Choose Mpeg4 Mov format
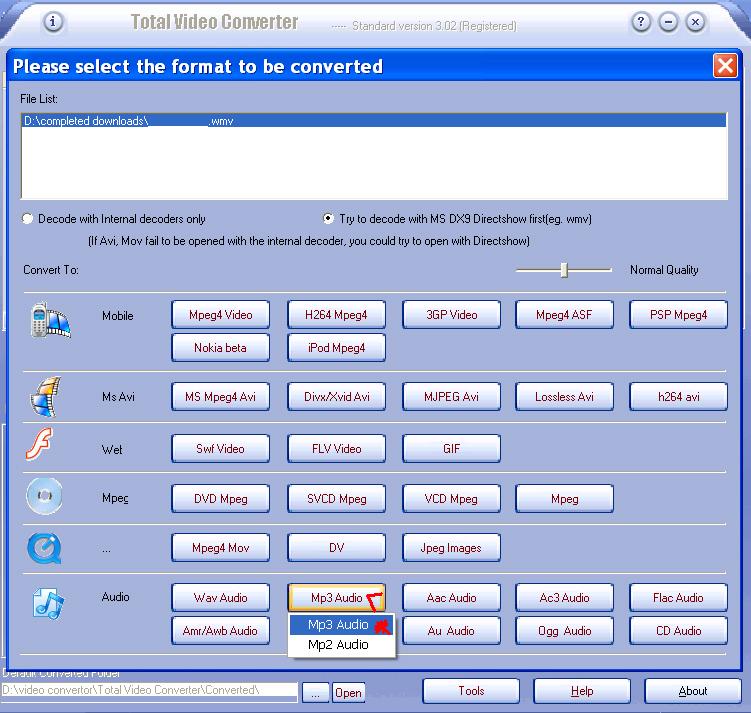This screenshot has height=713, width=751. 220,548
